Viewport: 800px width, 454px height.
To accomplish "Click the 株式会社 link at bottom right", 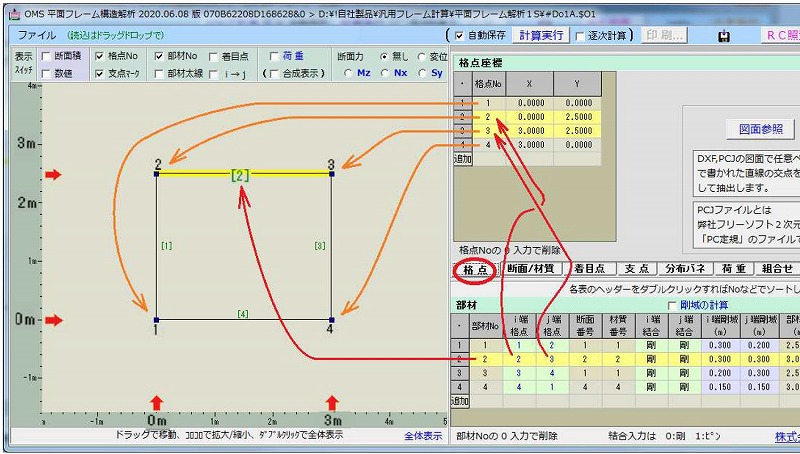I will pyautogui.click(x=787, y=437).
